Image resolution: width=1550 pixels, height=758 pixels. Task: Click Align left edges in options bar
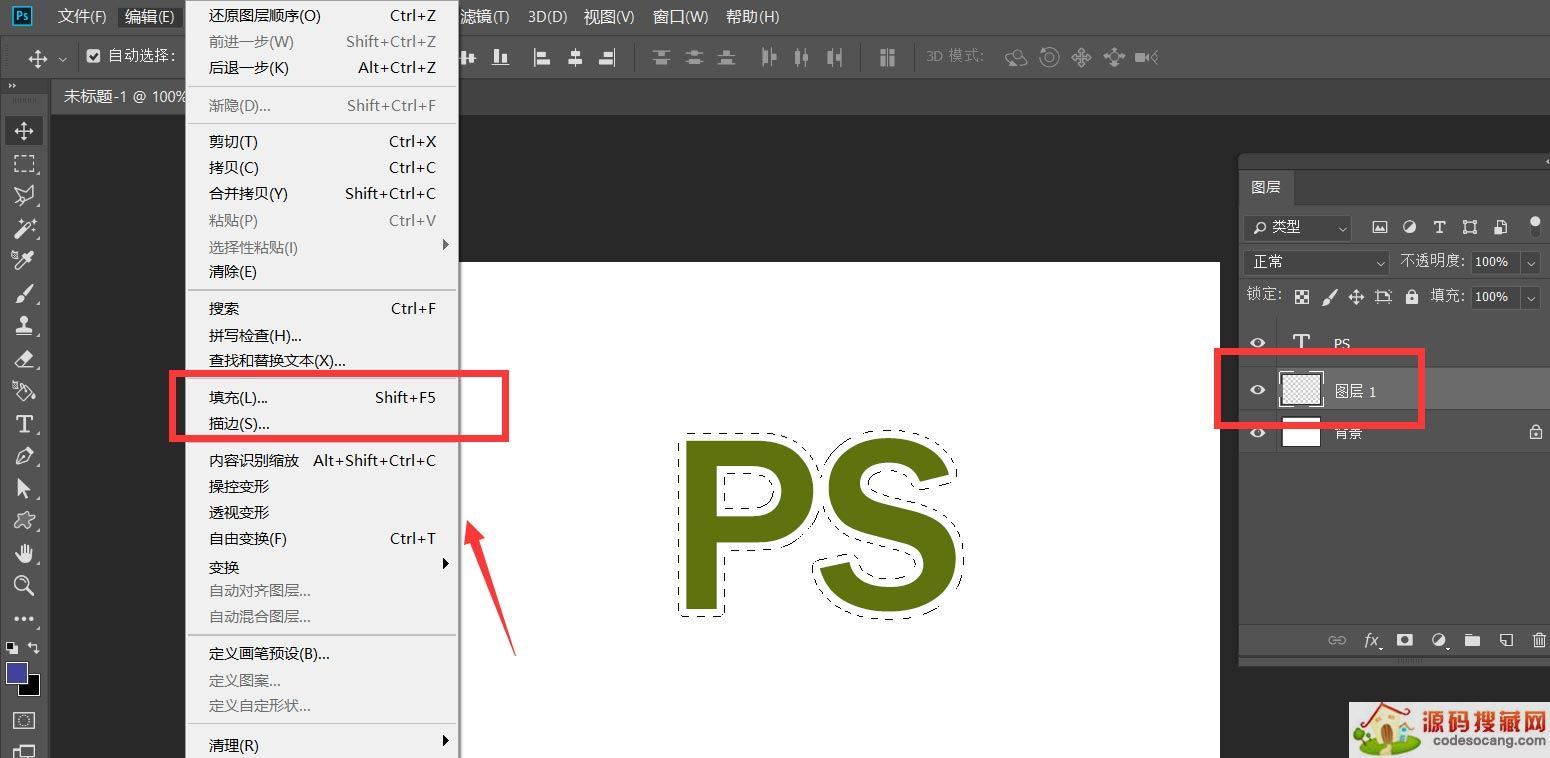click(x=542, y=57)
